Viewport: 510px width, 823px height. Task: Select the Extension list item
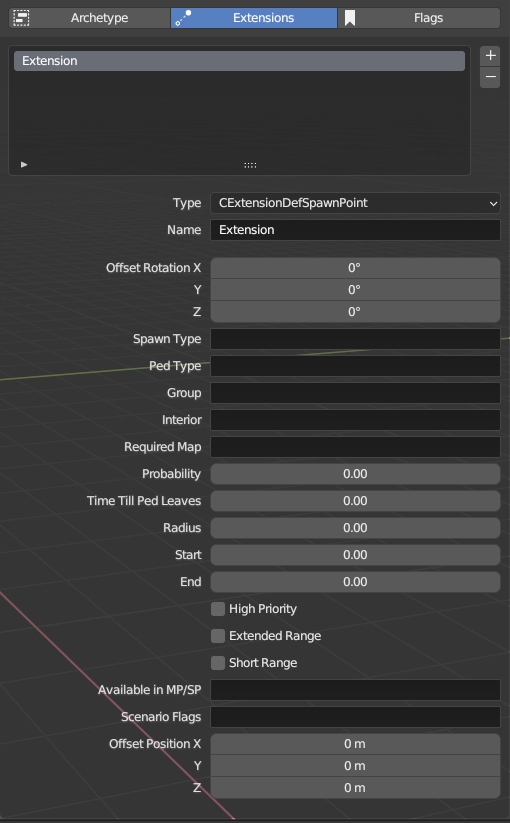coord(239,61)
